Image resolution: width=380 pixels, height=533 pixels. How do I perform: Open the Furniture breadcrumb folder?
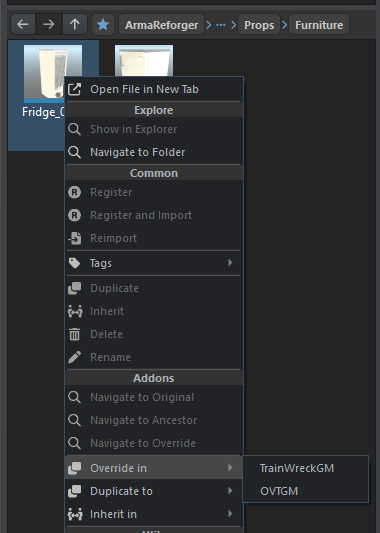(x=319, y=25)
